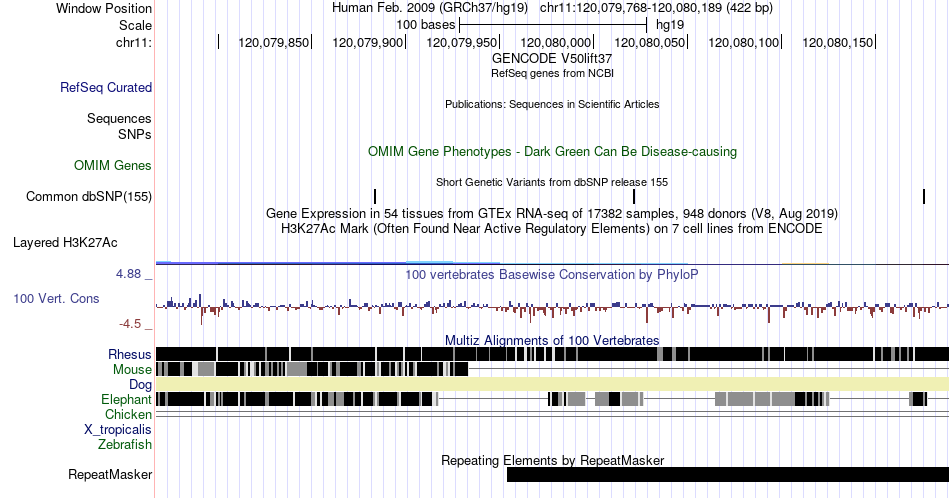Click the Rhesus black alignment block

(x=553, y=354)
